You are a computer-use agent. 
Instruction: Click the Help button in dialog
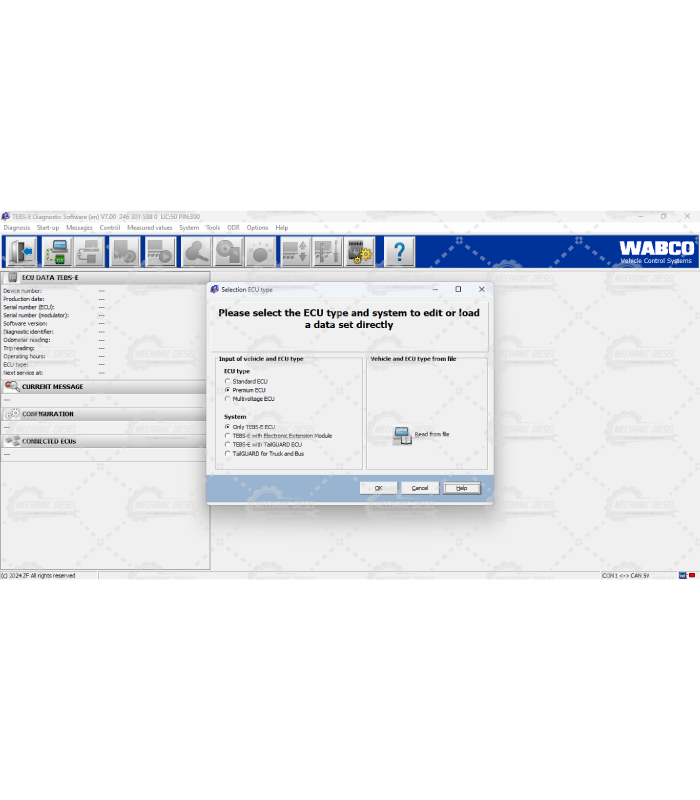pos(462,488)
